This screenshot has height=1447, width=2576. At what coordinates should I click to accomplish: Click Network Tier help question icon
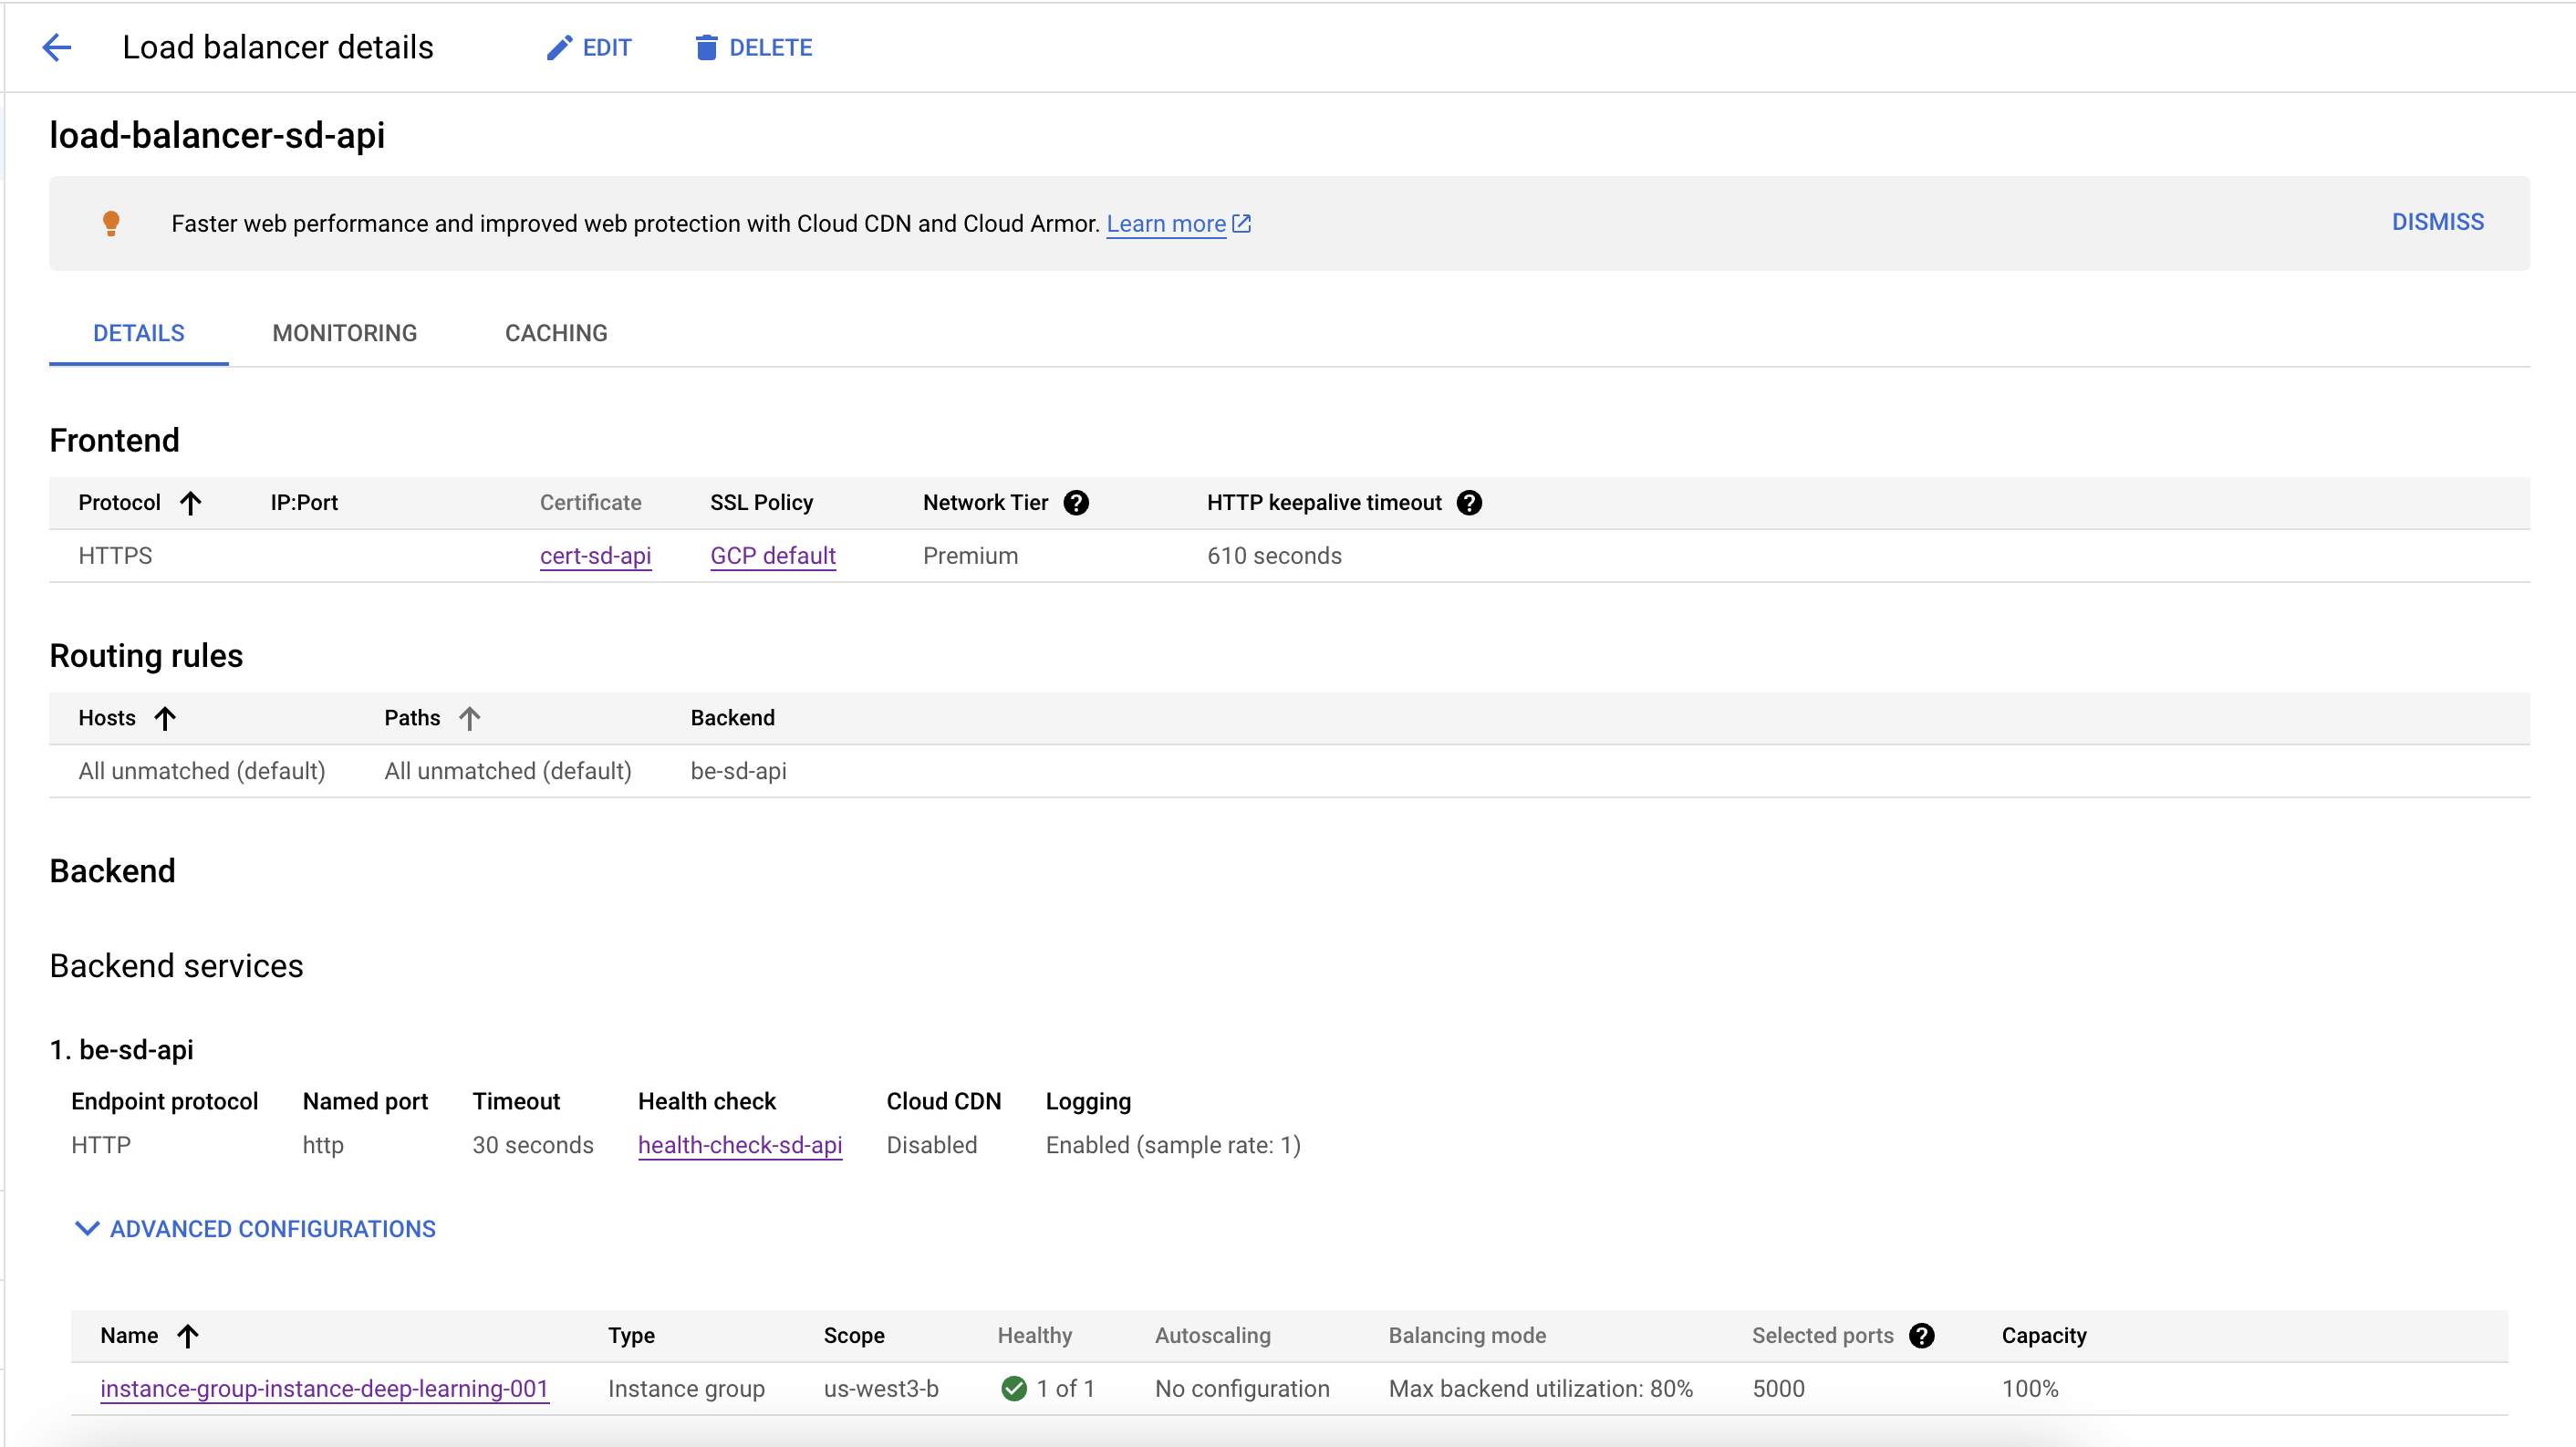click(x=1076, y=502)
